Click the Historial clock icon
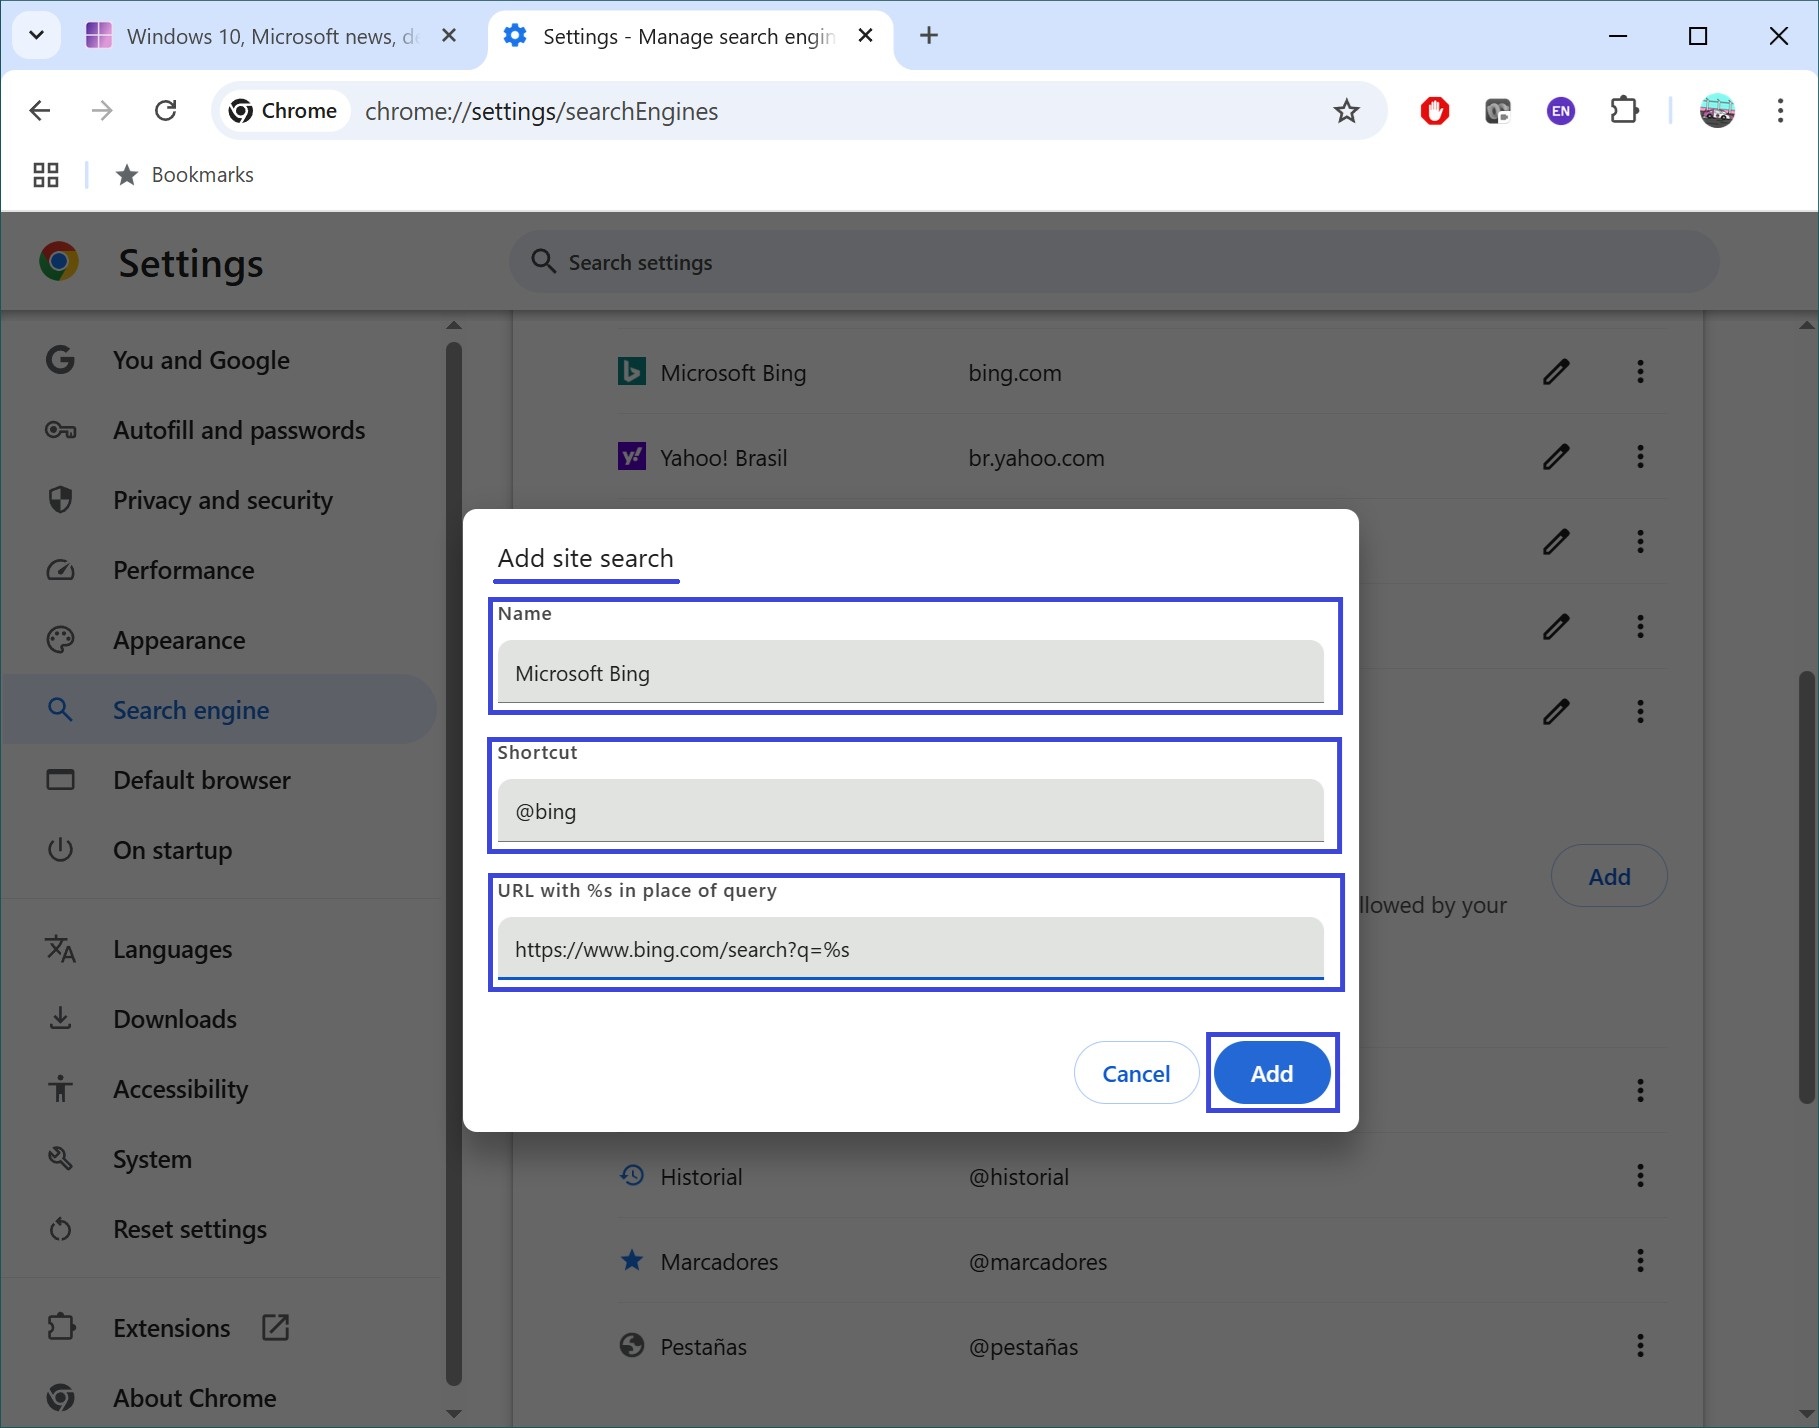 click(x=631, y=1175)
